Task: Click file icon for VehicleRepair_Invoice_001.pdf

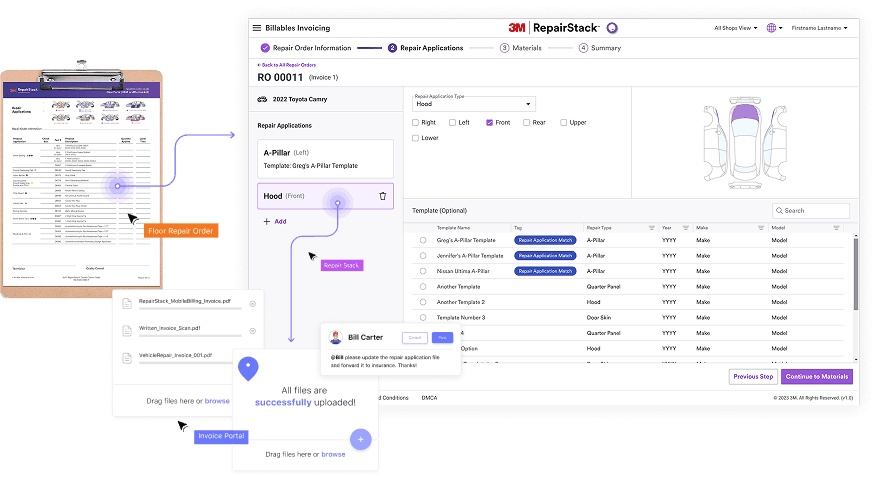Action: (127, 357)
